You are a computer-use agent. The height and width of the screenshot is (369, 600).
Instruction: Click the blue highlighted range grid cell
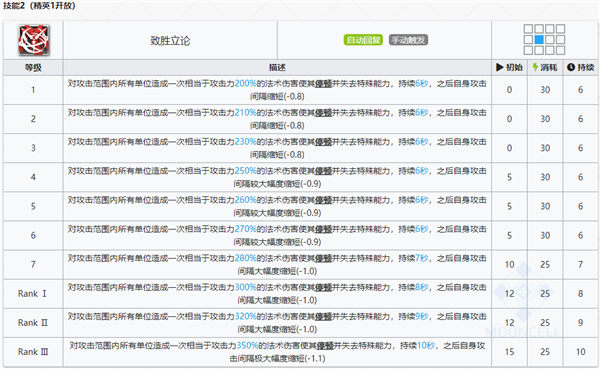(x=539, y=39)
